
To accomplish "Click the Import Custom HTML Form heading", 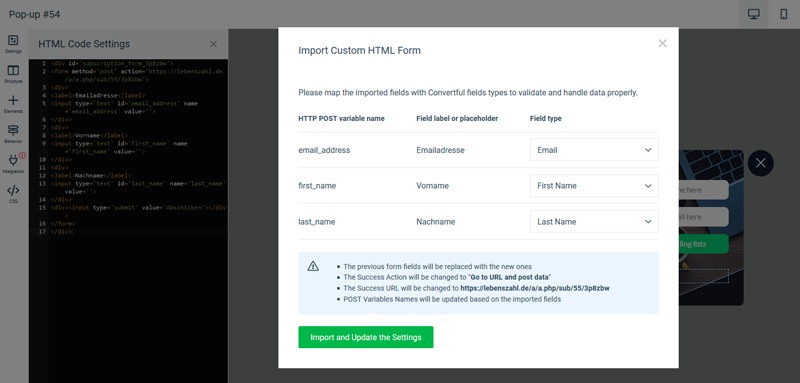I will click(359, 50).
